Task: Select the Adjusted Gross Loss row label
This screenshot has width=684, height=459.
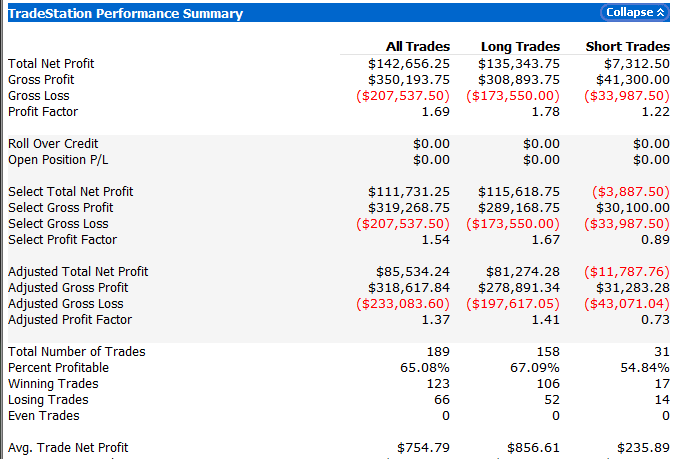Action: [66, 304]
